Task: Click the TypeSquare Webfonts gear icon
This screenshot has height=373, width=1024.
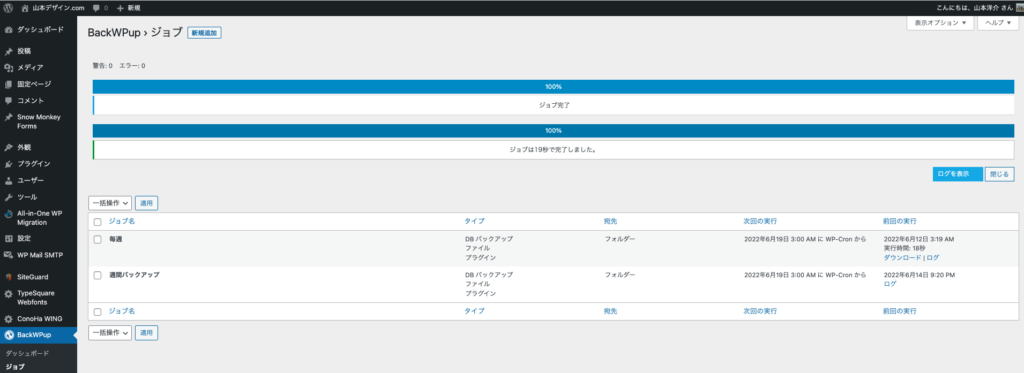Action: pyautogui.click(x=8, y=294)
